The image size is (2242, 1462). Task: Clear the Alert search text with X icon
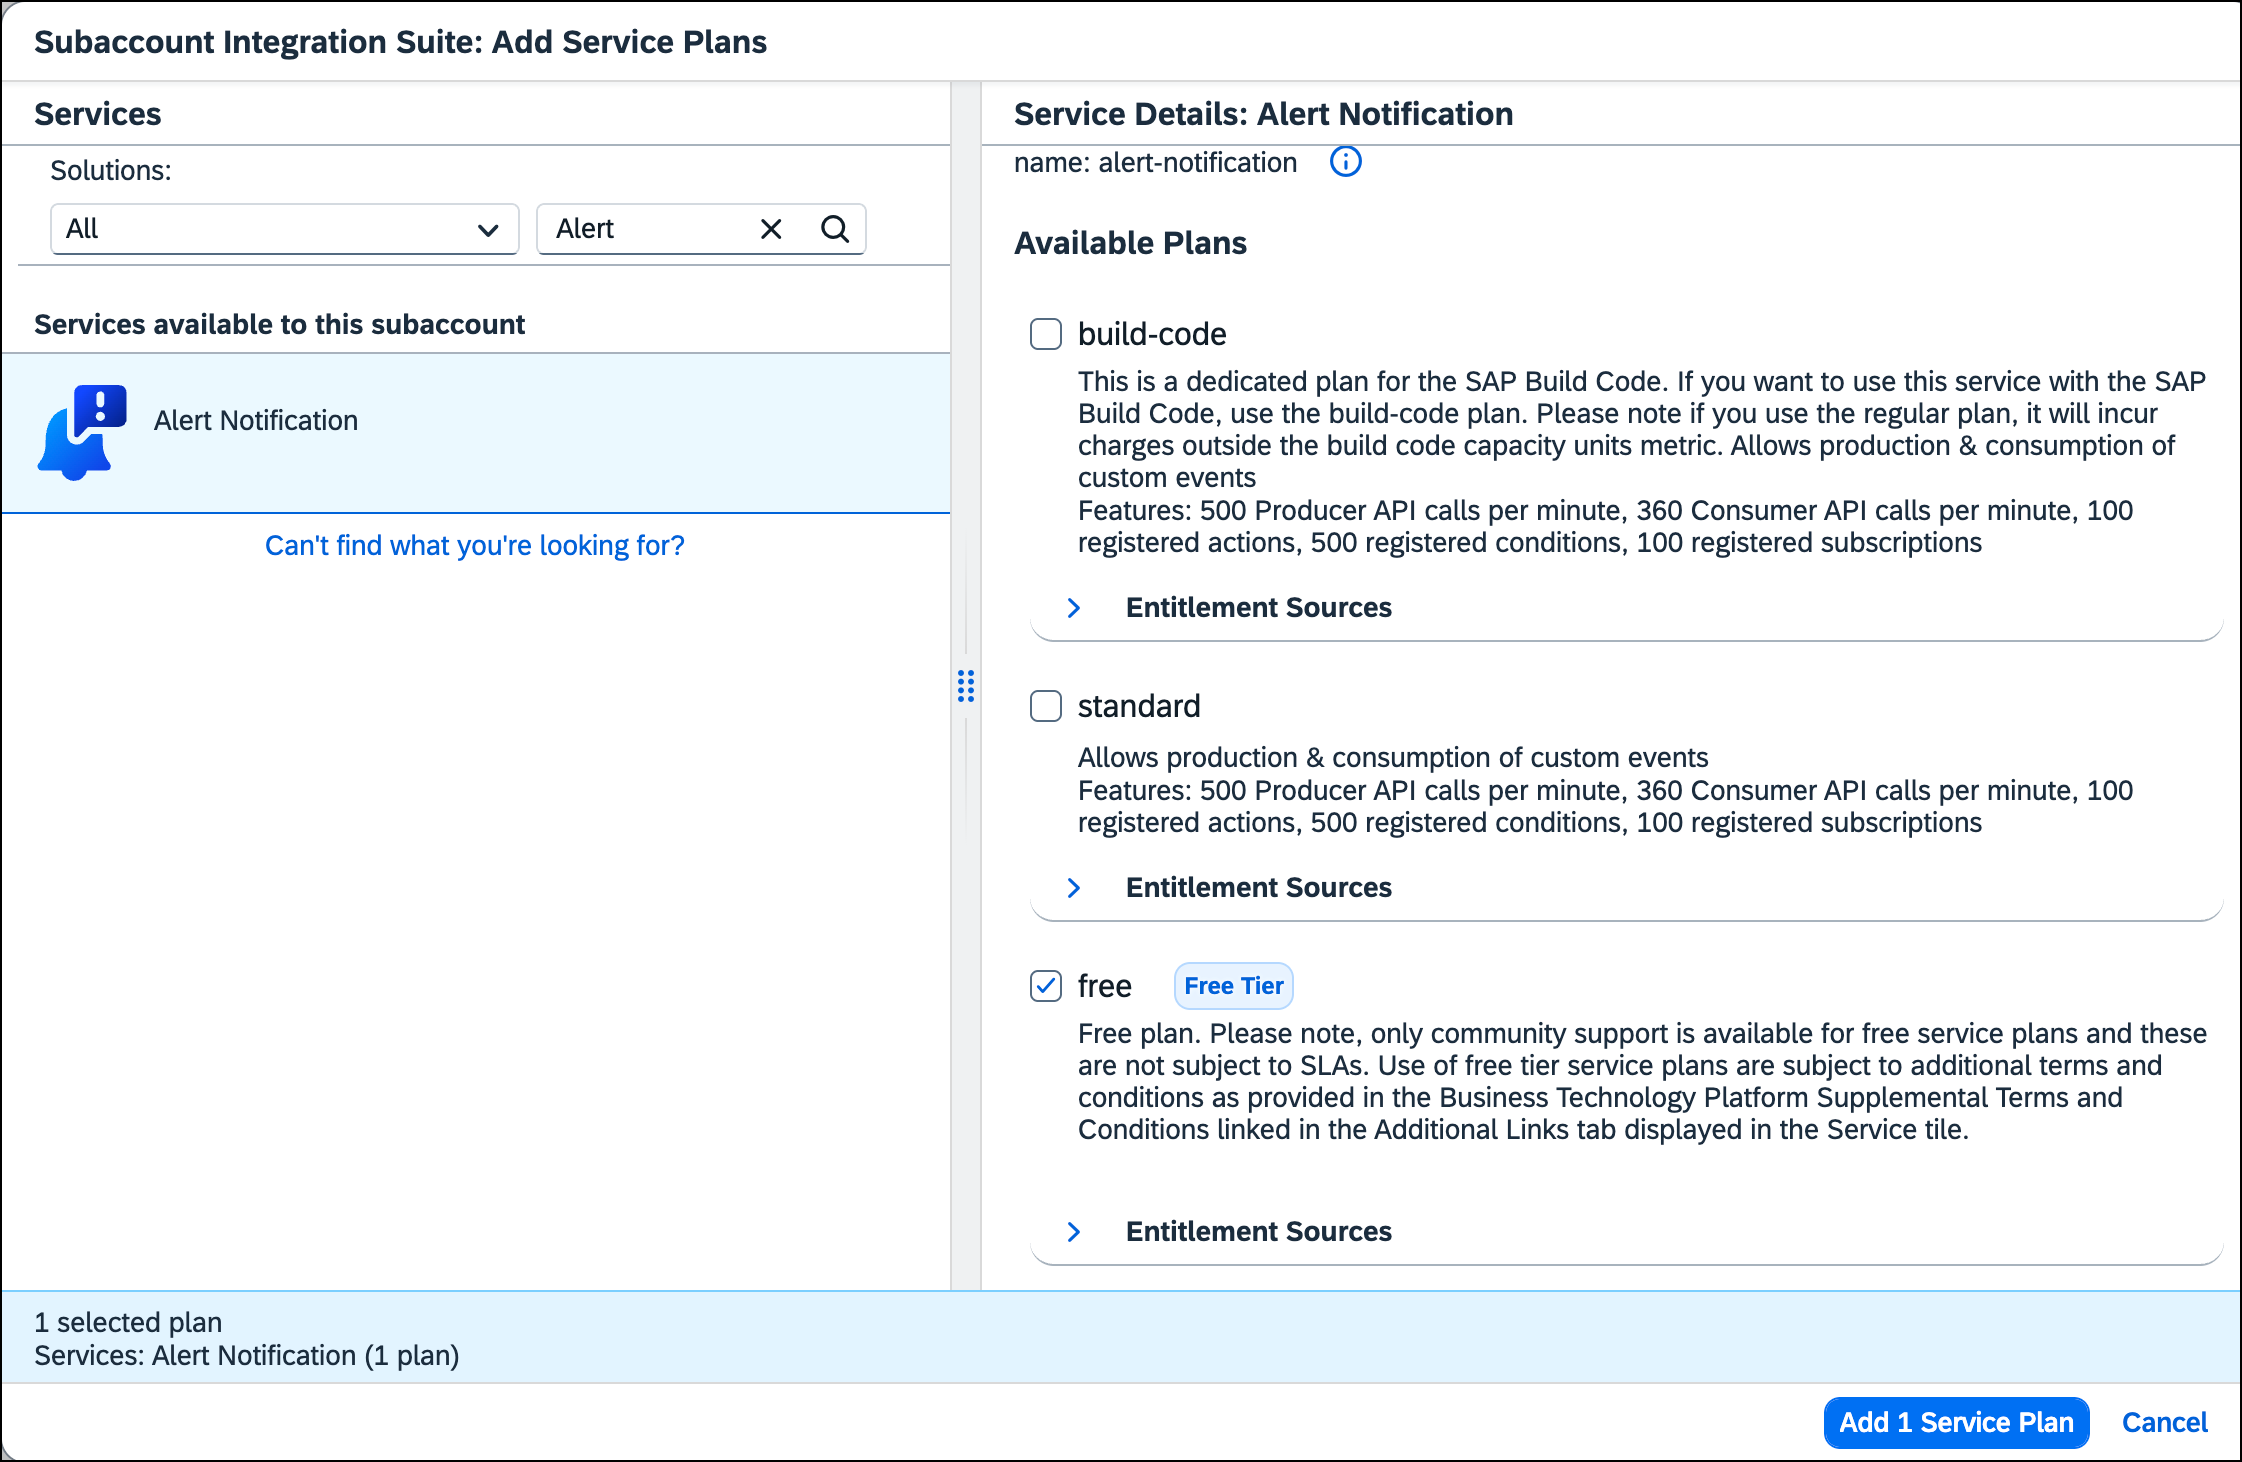(x=771, y=229)
